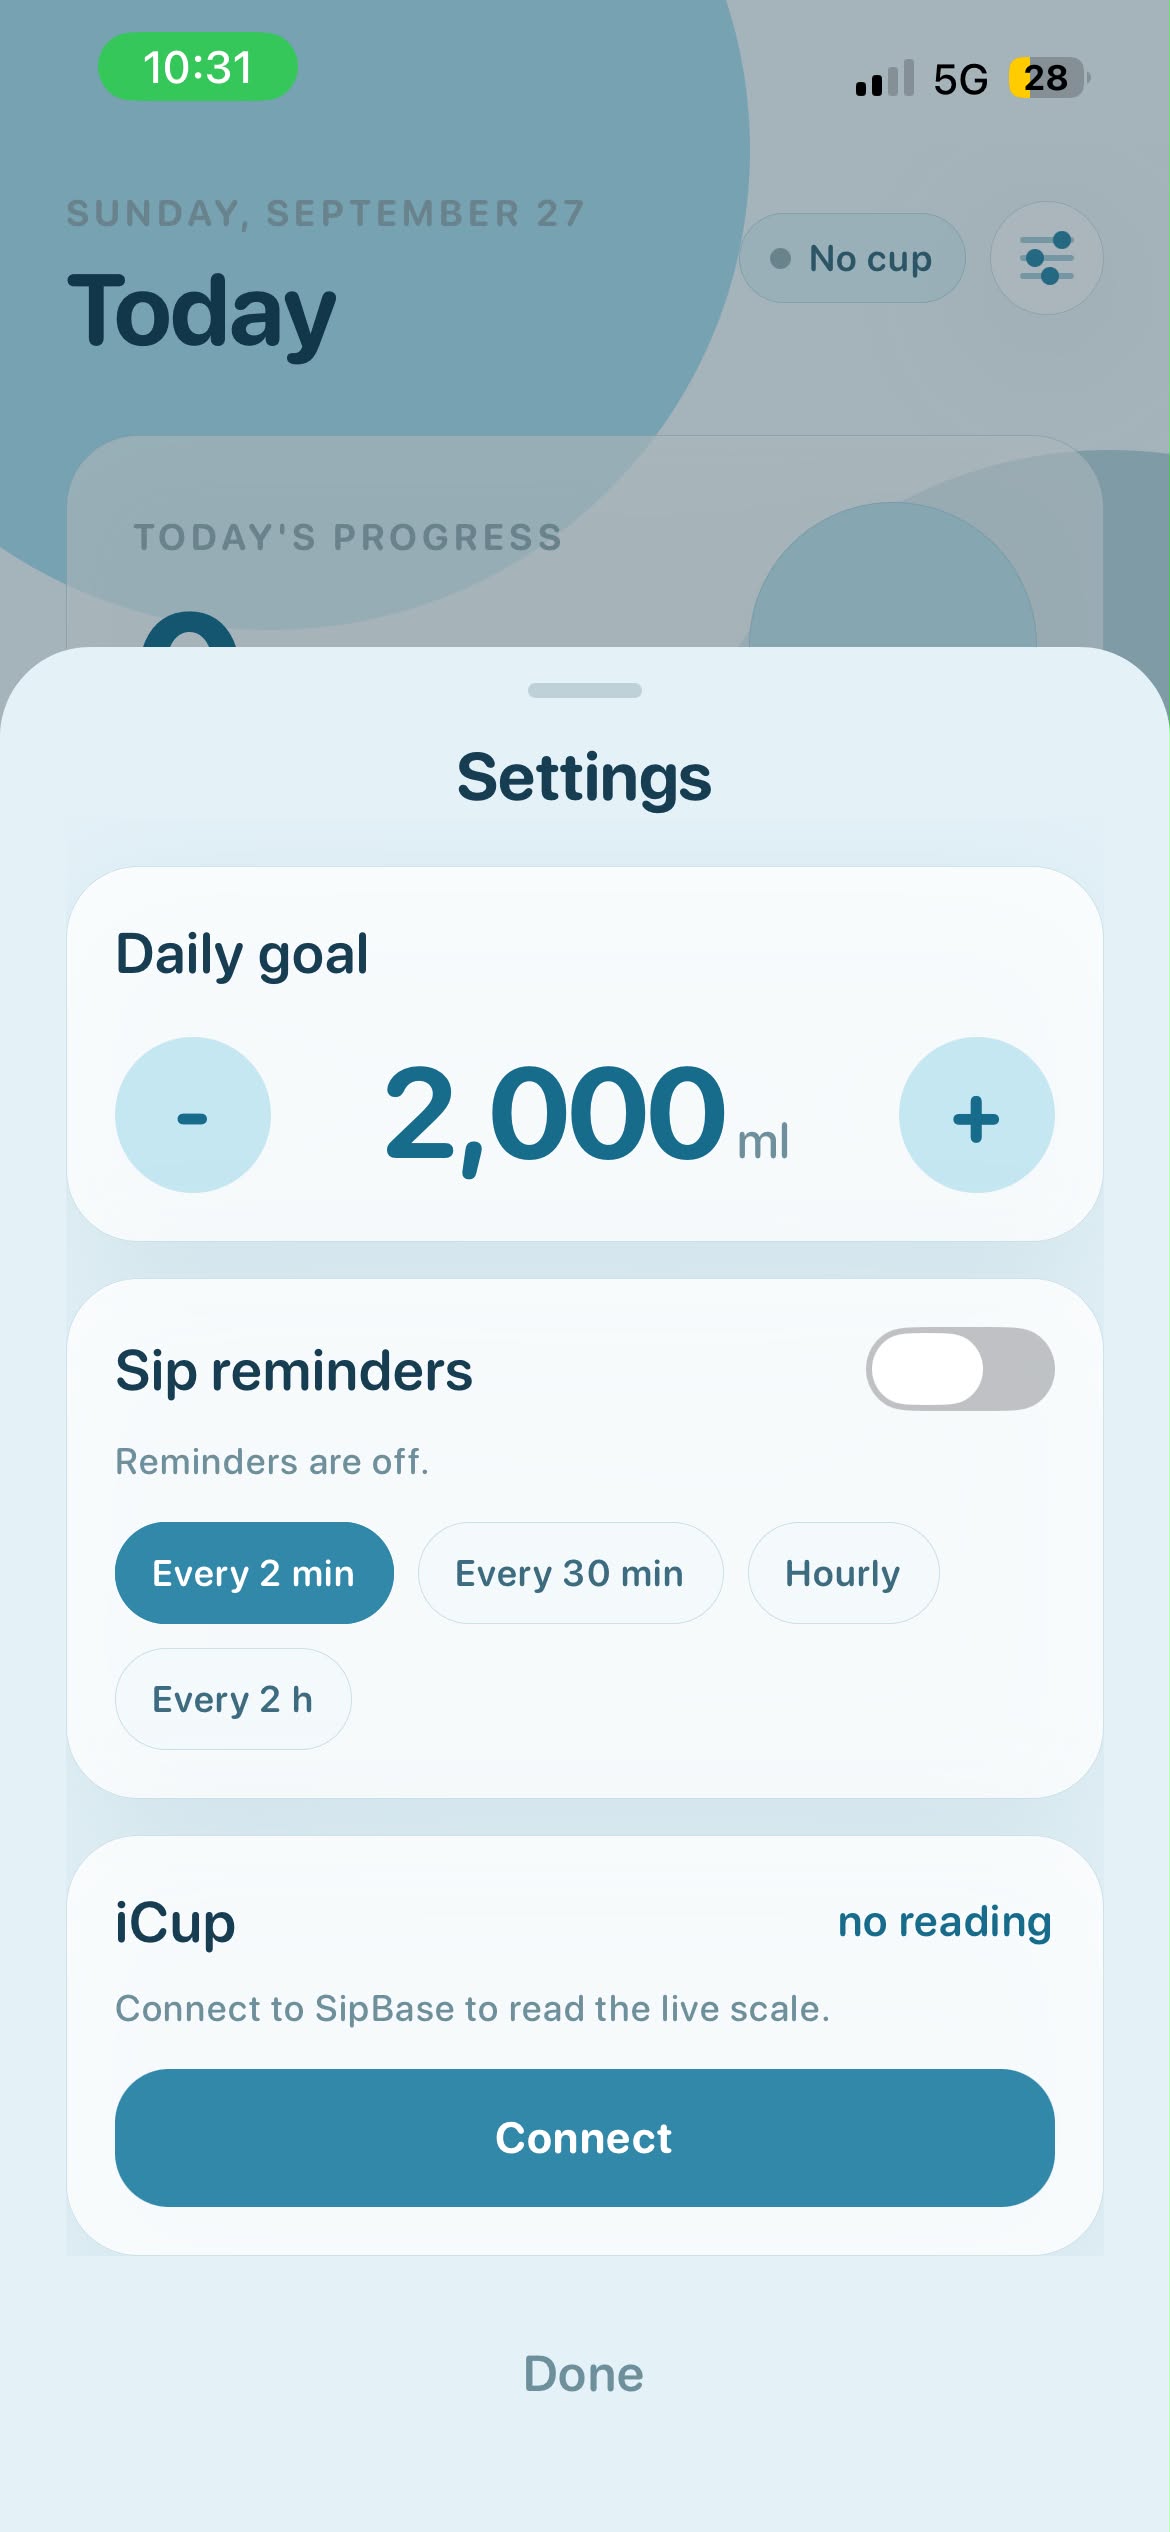Viewport: 1170px width, 2532px height.
Task: Tap the 5G network indicator
Action: (961, 79)
